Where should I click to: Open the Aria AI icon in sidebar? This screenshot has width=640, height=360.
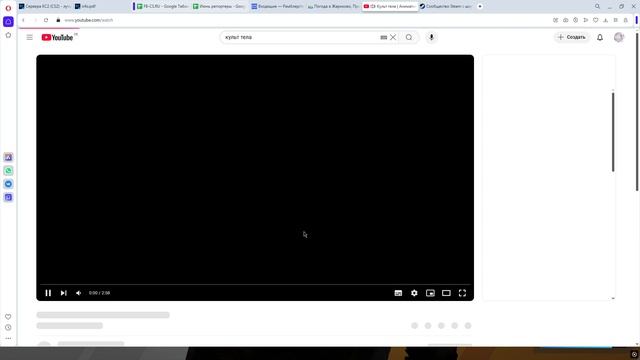(8, 157)
